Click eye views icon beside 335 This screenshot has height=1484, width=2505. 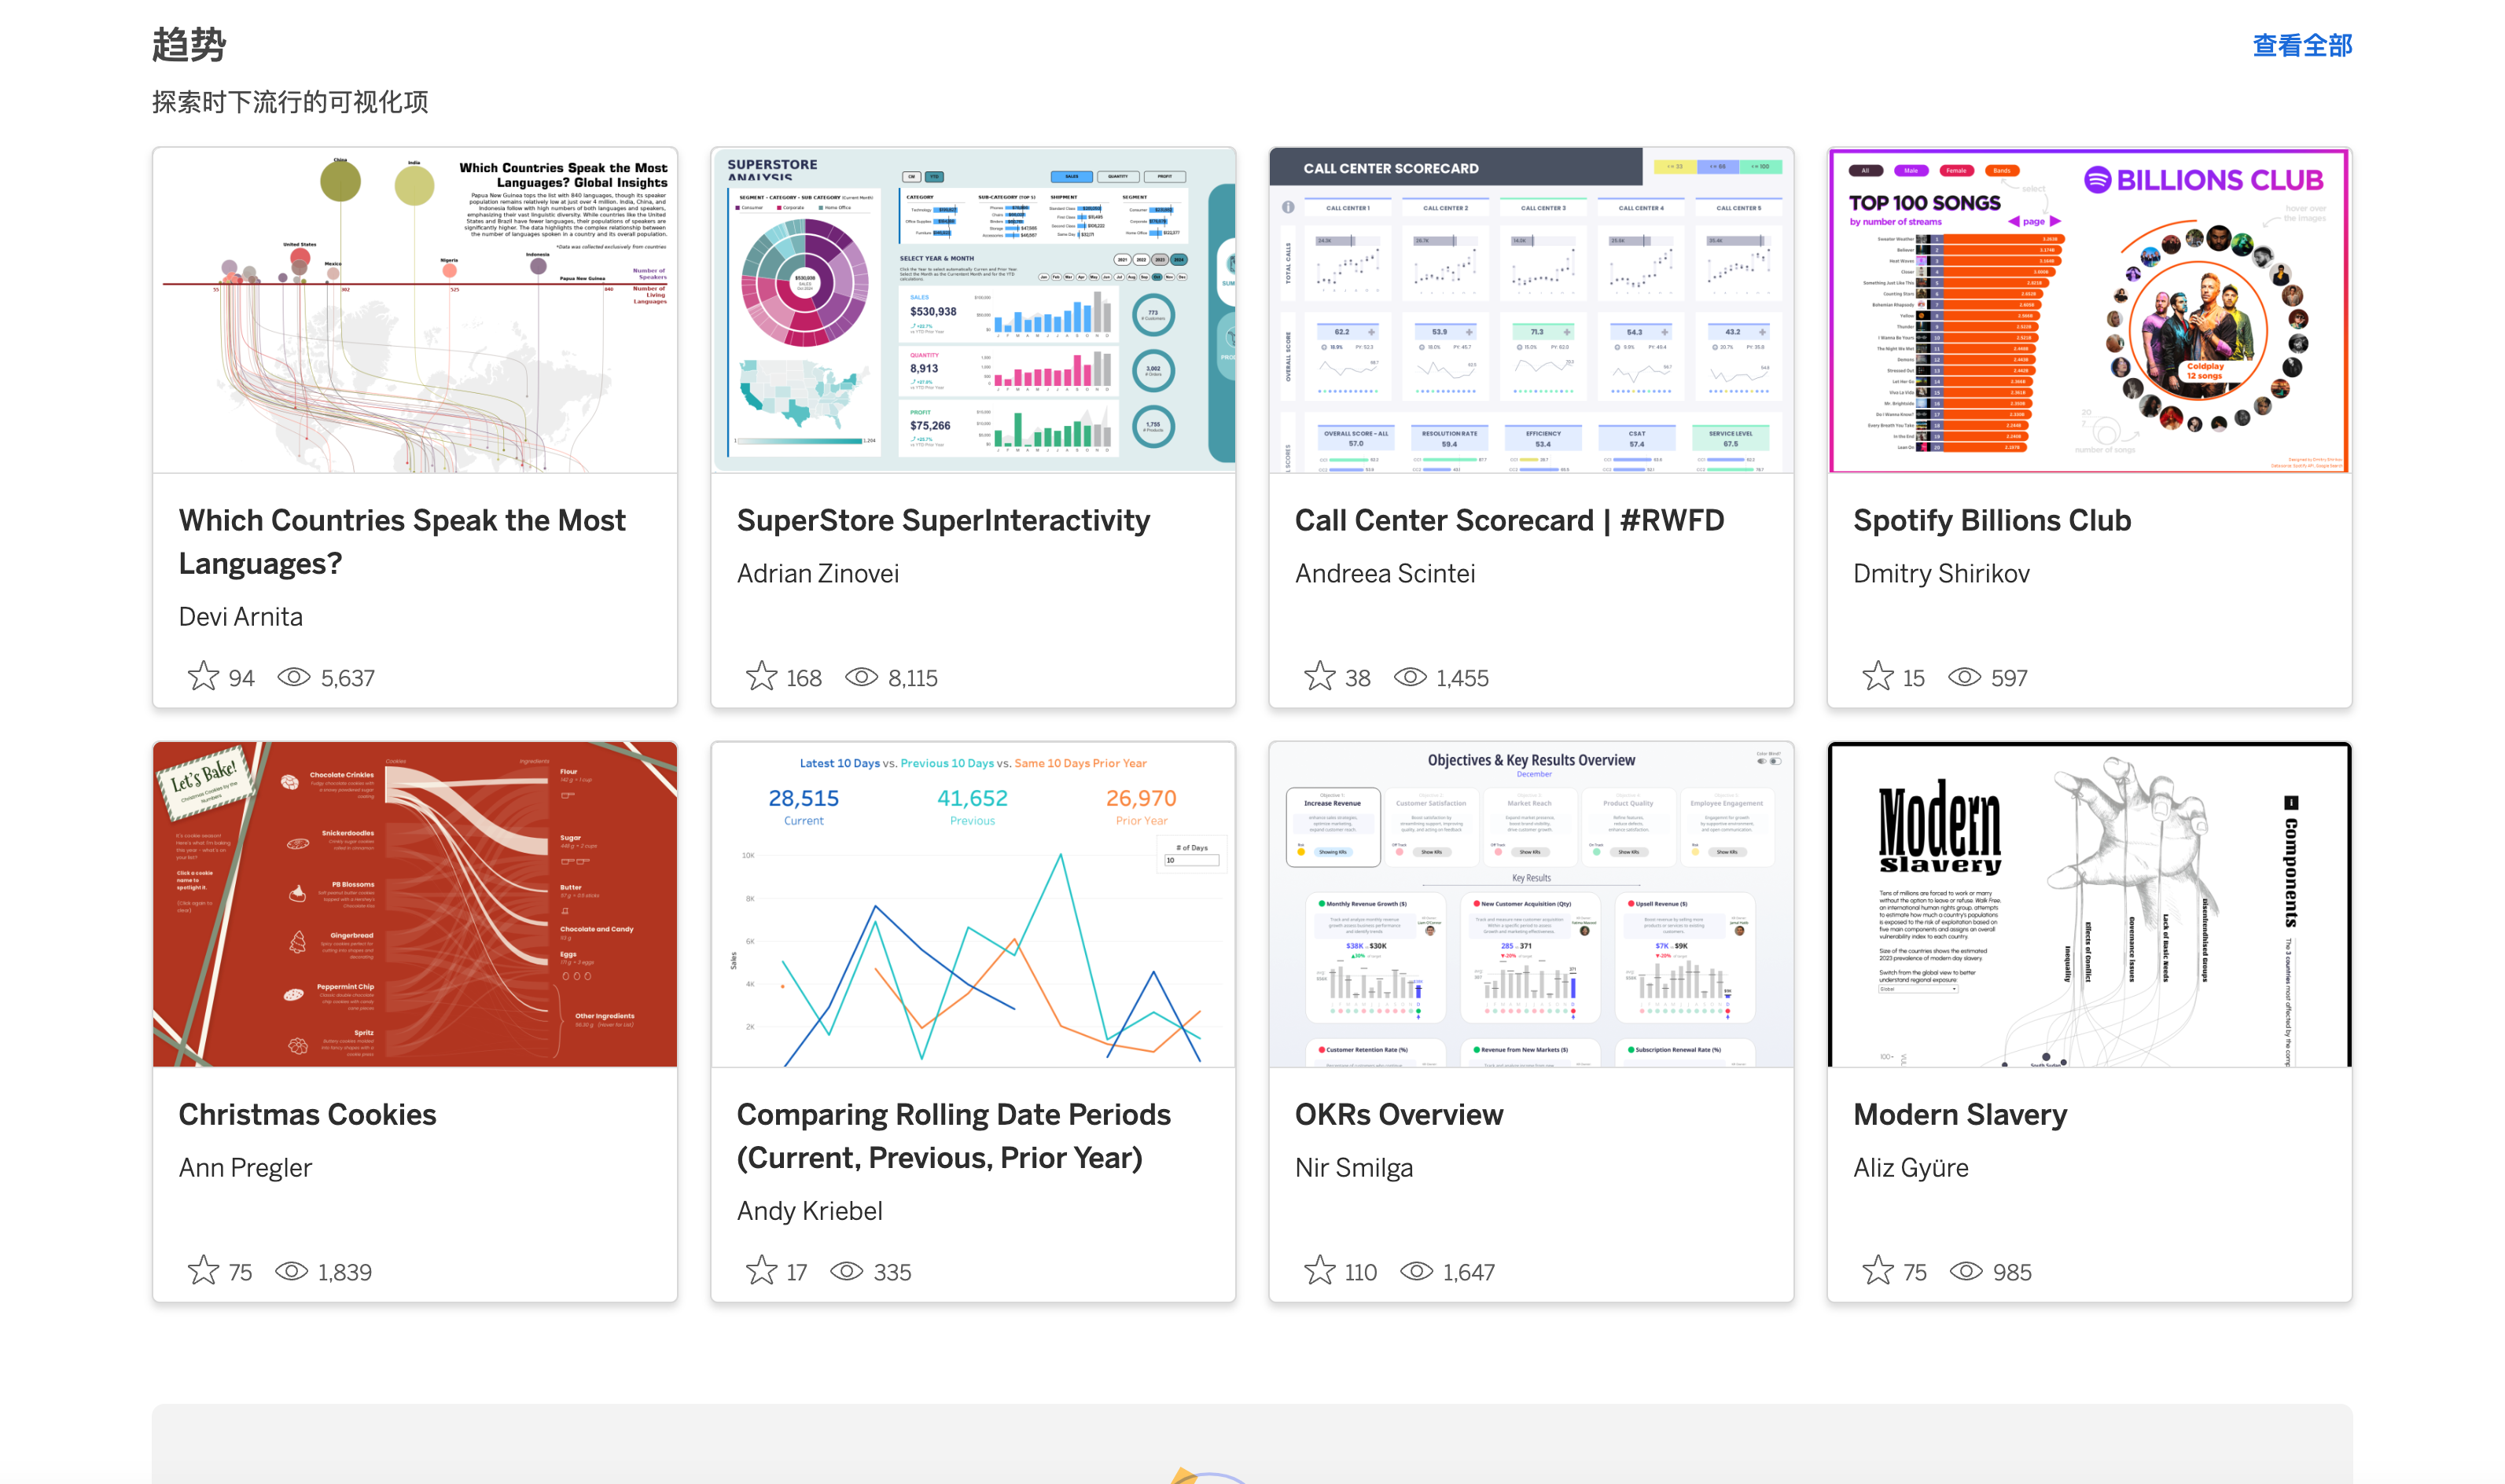point(846,1271)
